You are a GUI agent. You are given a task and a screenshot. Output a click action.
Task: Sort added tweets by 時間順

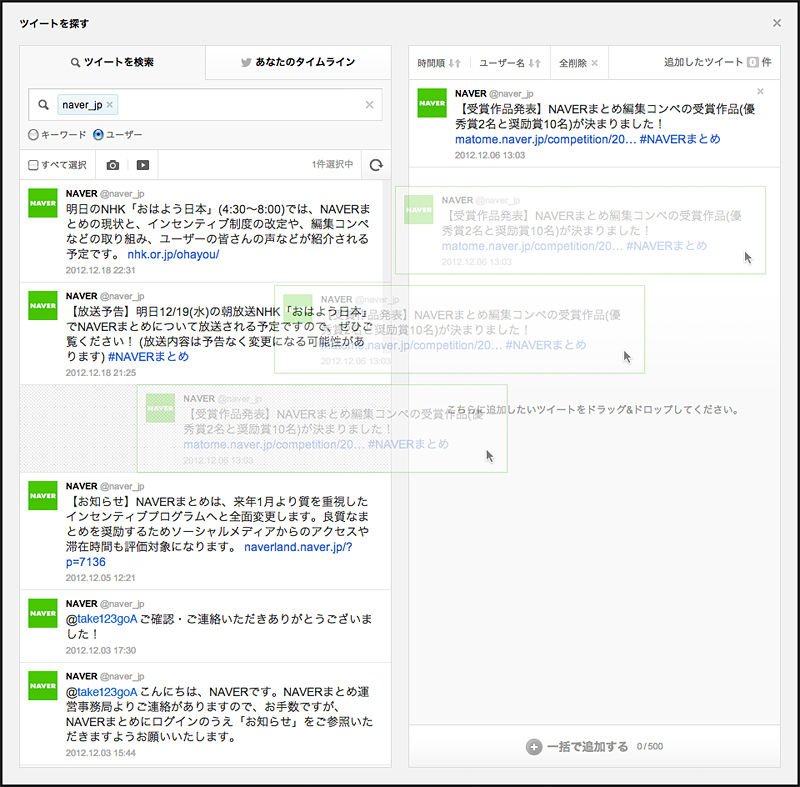click(x=439, y=63)
